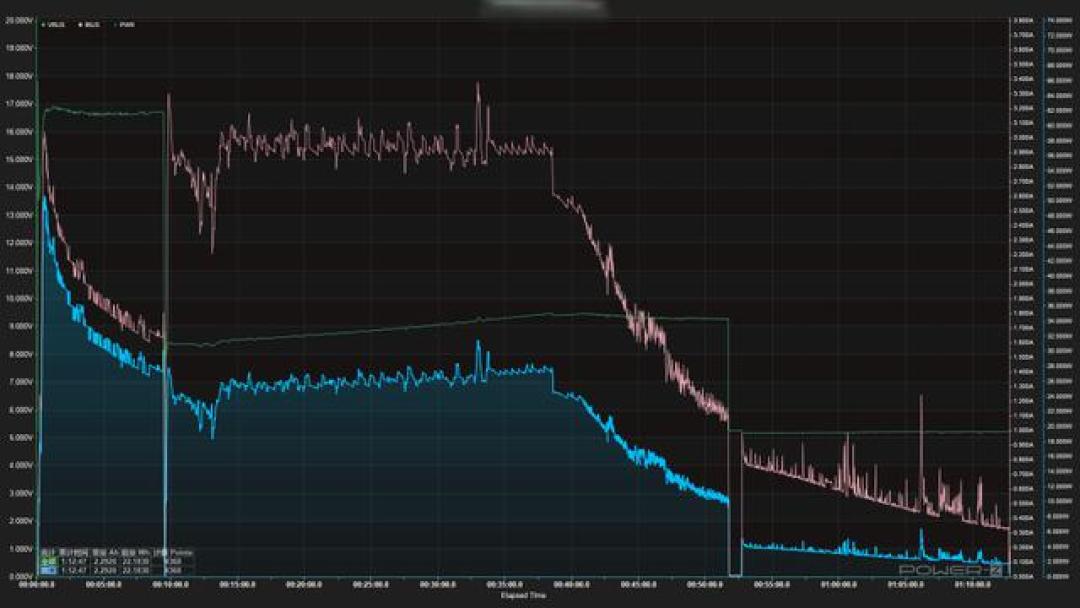
Task: Click the IBUS legend marker dot
Action: pyautogui.click(x=81, y=24)
